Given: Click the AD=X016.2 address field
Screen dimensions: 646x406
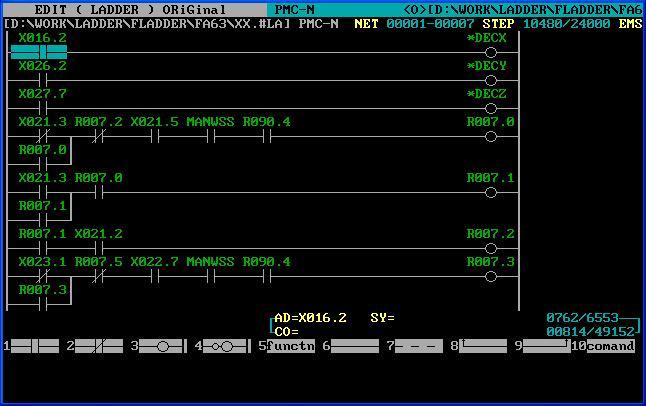Looking at the screenshot, I should click(x=311, y=318).
